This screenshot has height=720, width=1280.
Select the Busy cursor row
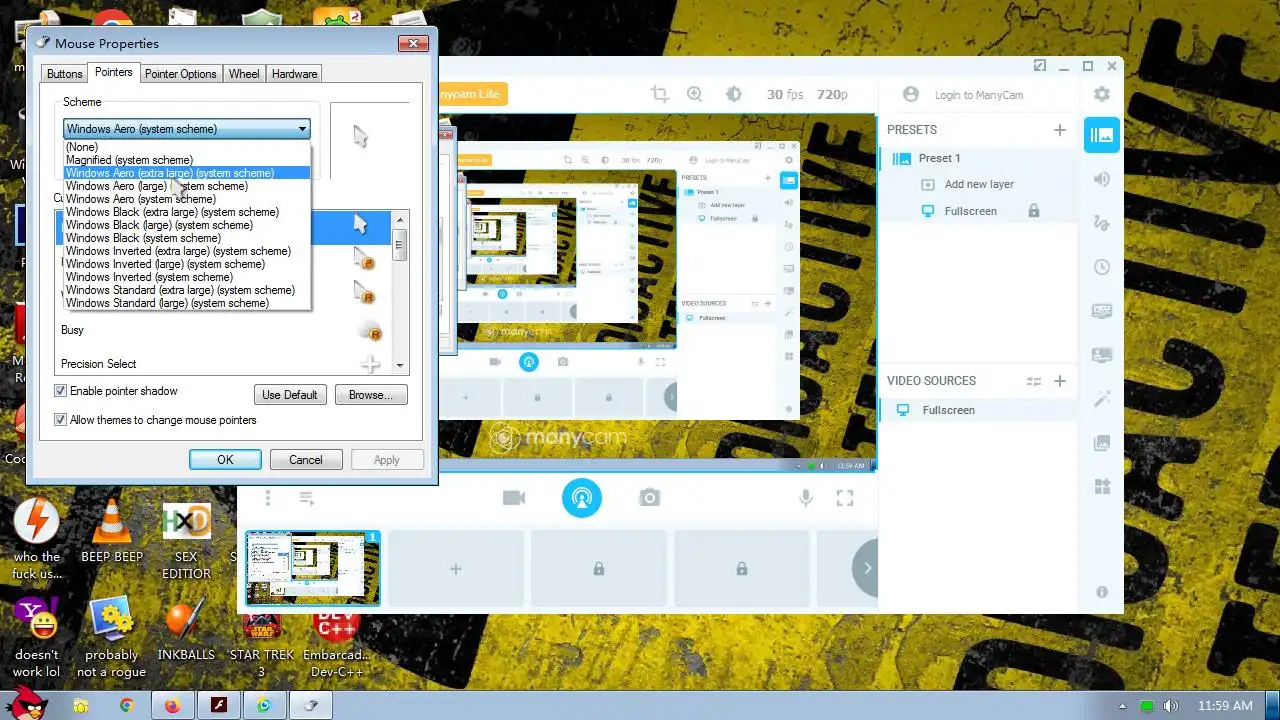click(225, 330)
